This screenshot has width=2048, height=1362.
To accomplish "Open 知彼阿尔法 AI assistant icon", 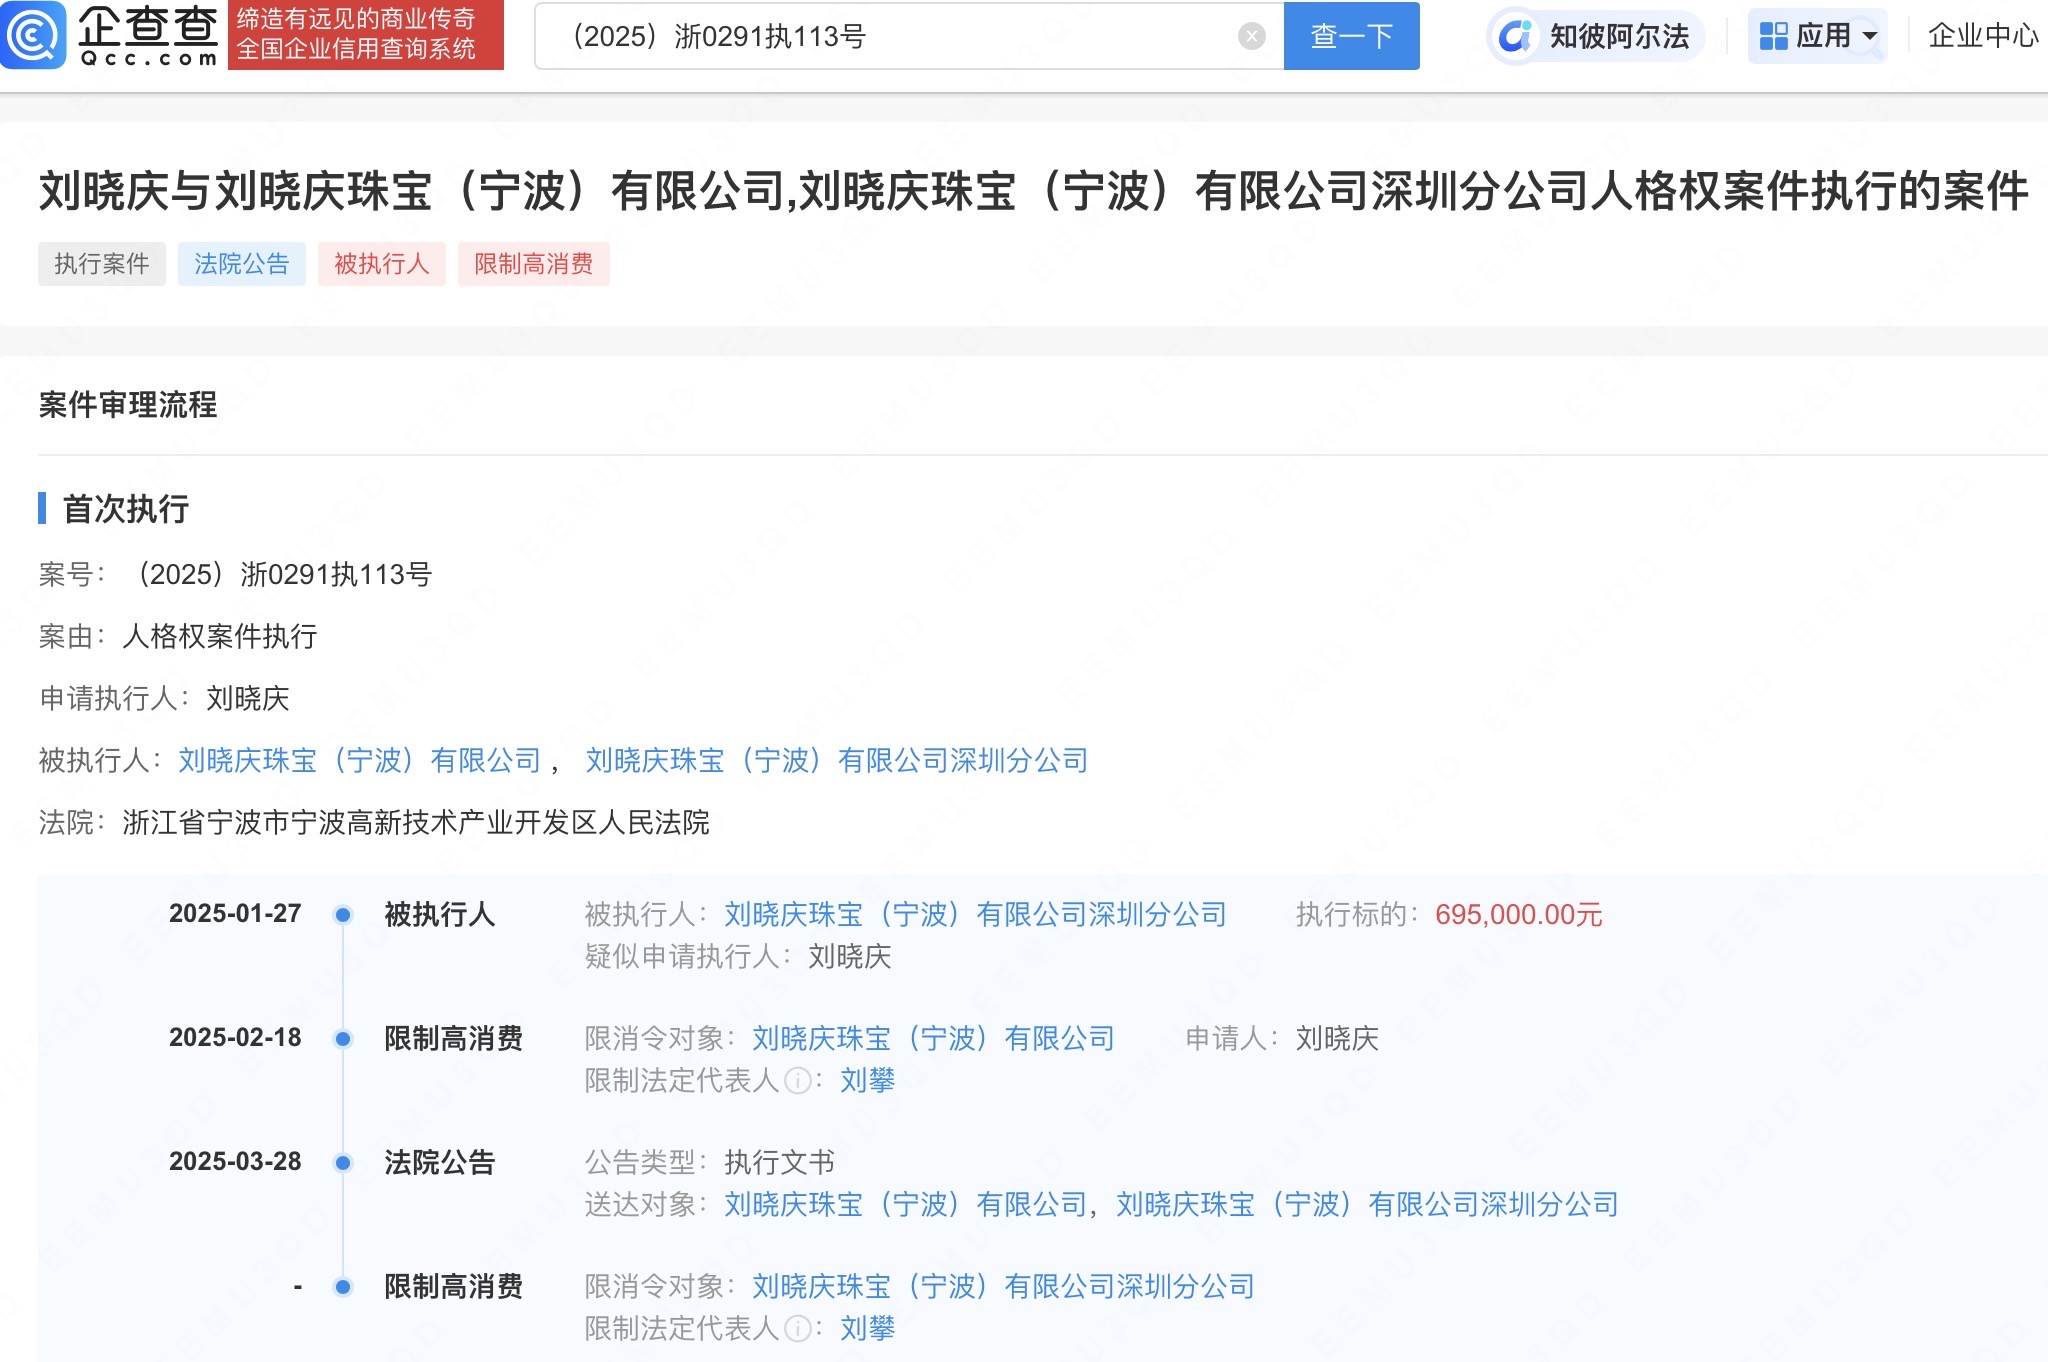I will [1515, 37].
